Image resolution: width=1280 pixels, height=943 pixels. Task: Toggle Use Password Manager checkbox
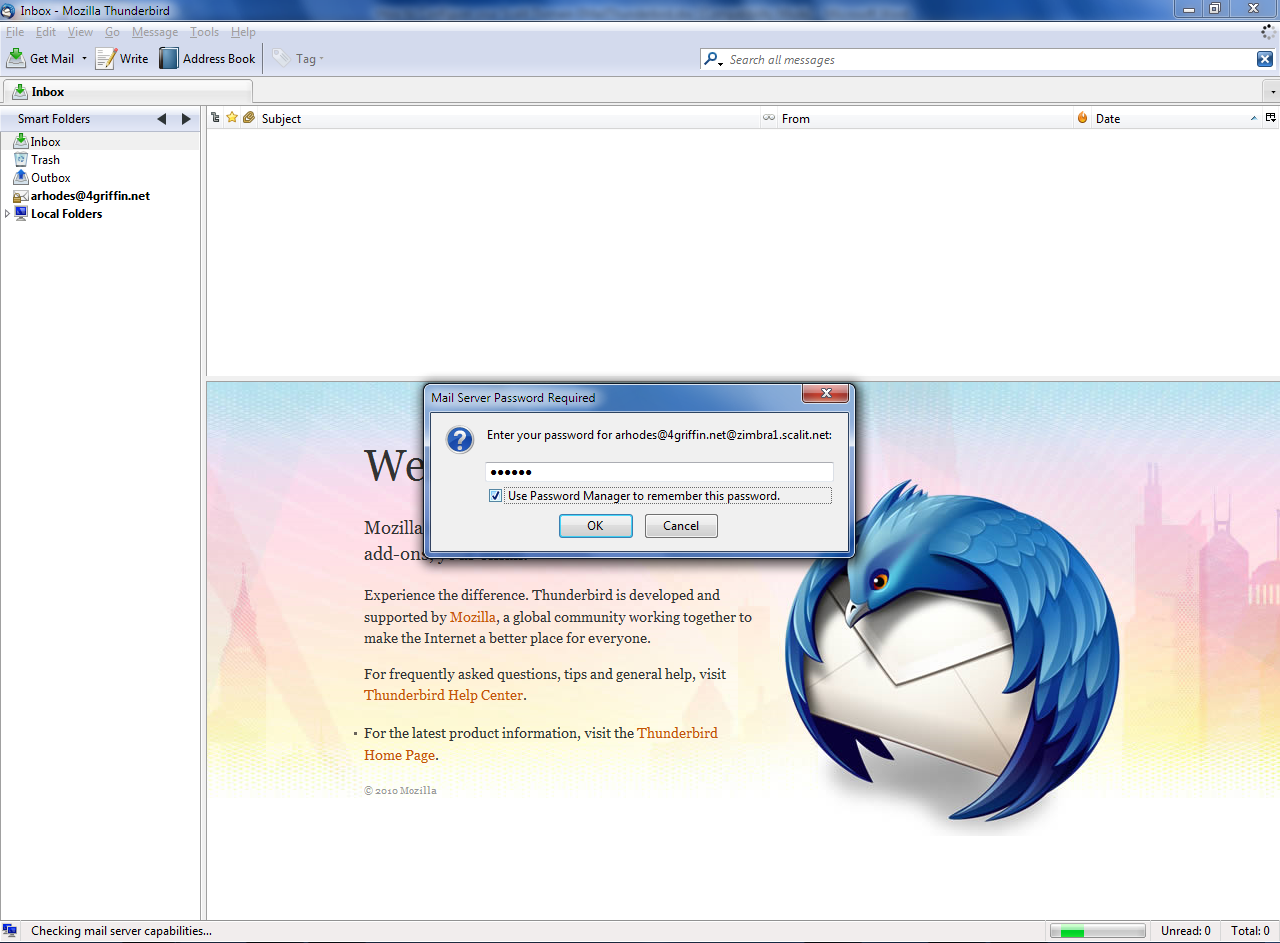point(496,496)
